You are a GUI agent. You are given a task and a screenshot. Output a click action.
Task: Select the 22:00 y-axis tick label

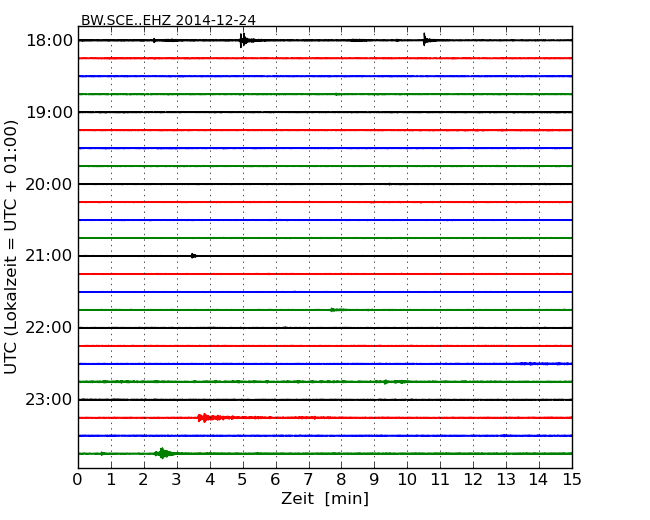(49, 328)
